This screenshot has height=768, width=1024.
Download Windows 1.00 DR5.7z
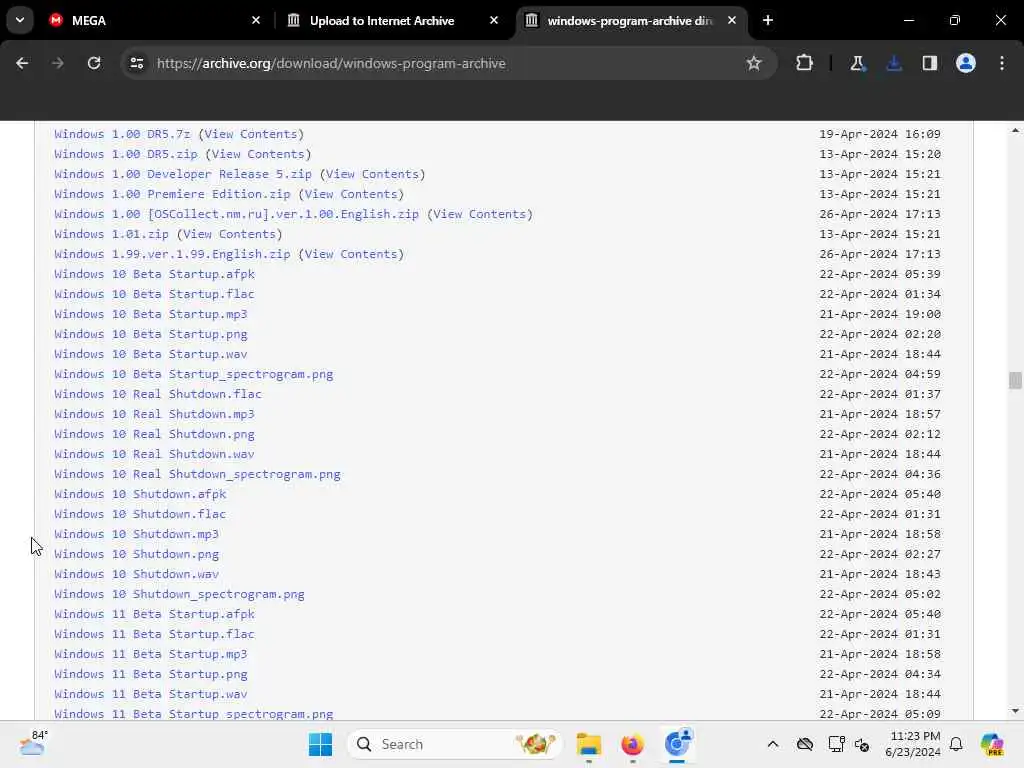point(122,134)
